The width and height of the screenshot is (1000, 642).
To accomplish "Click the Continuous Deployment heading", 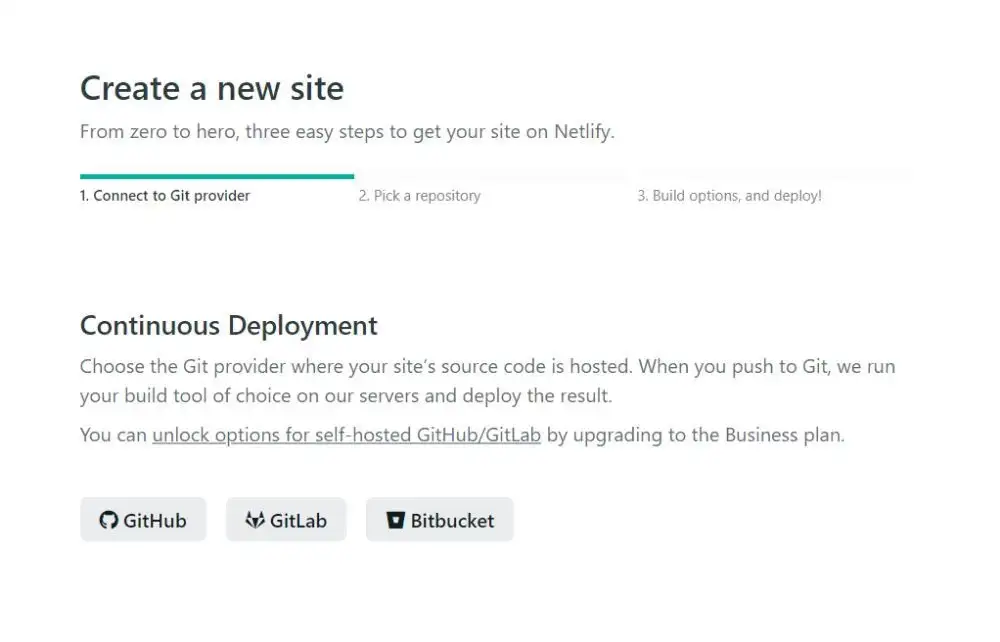I will tap(228, 325).
